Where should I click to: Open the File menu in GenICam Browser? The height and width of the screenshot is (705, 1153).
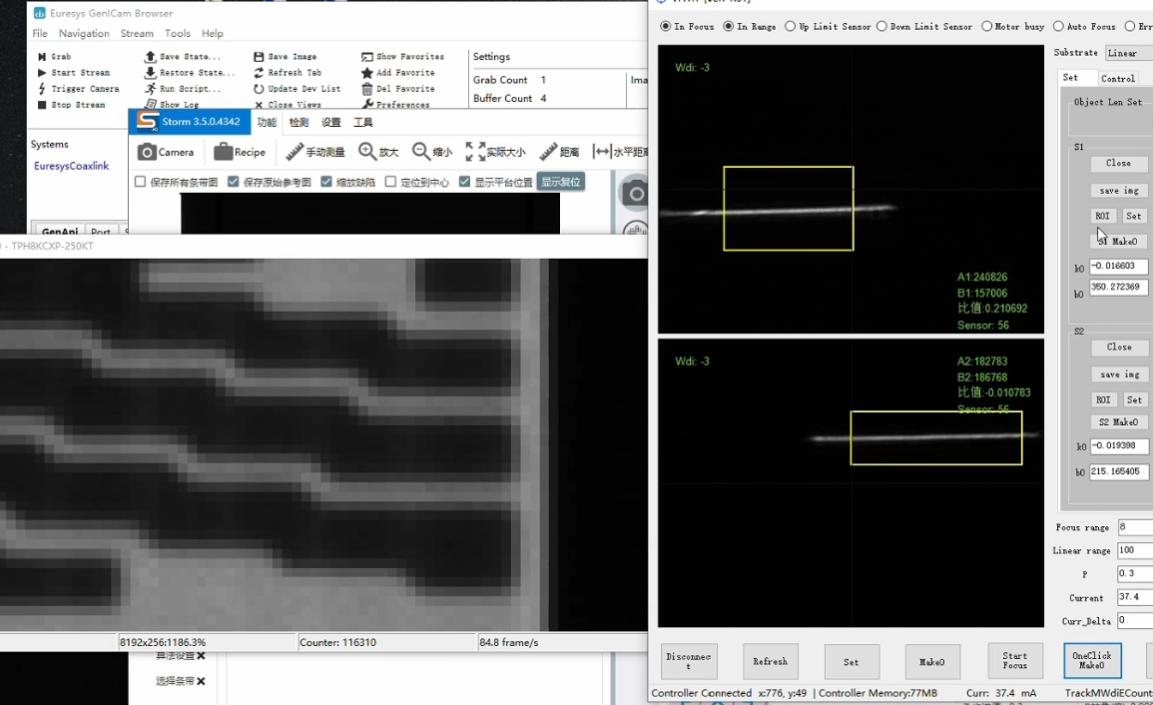click(x=40, y=33)
